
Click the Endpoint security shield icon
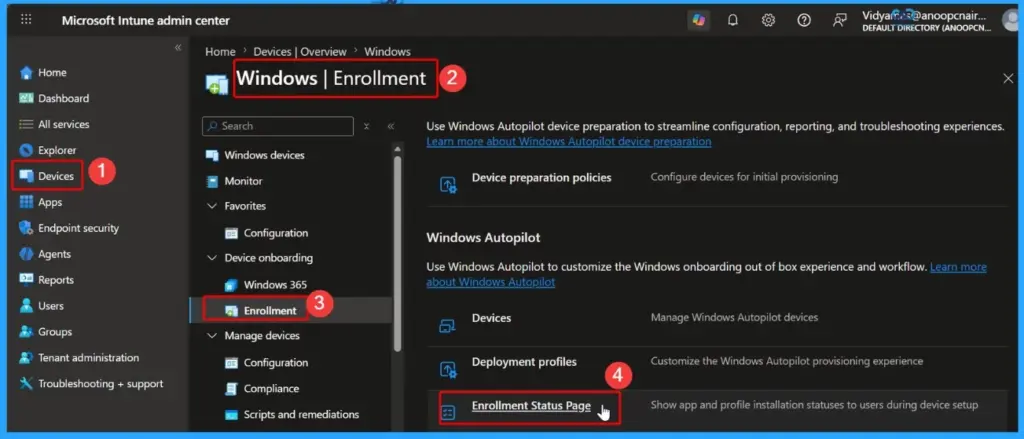26,228
